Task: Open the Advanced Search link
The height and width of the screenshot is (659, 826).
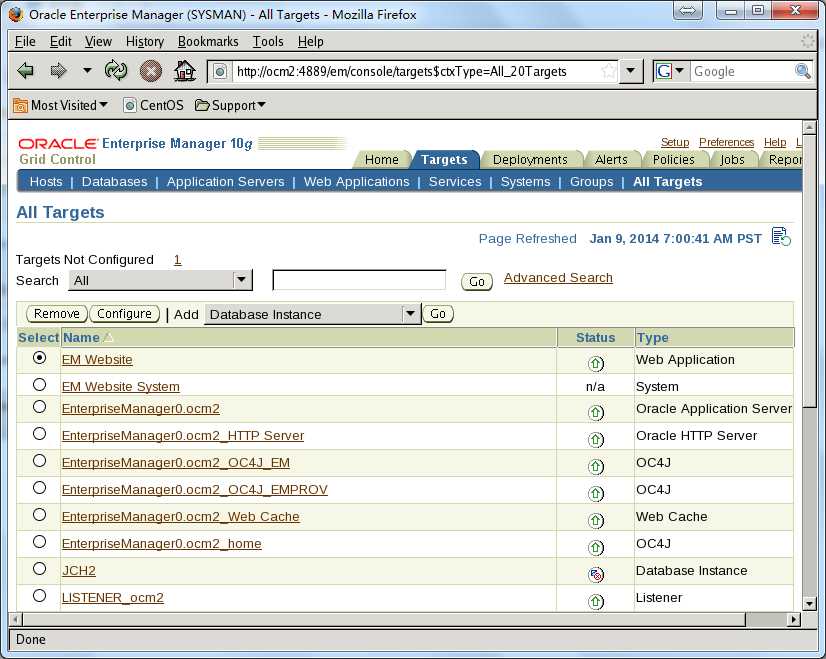Action: [x=558, y=278]
